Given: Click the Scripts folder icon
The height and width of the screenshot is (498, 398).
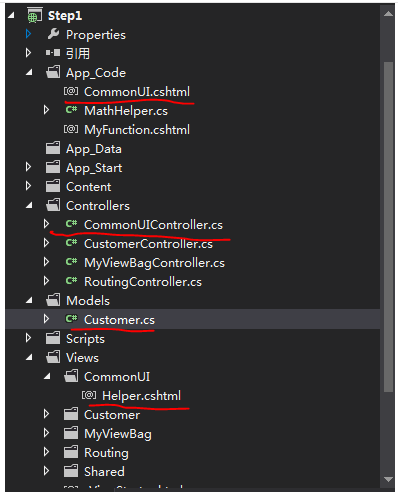Looking at the screenshot, I should 53,338.
